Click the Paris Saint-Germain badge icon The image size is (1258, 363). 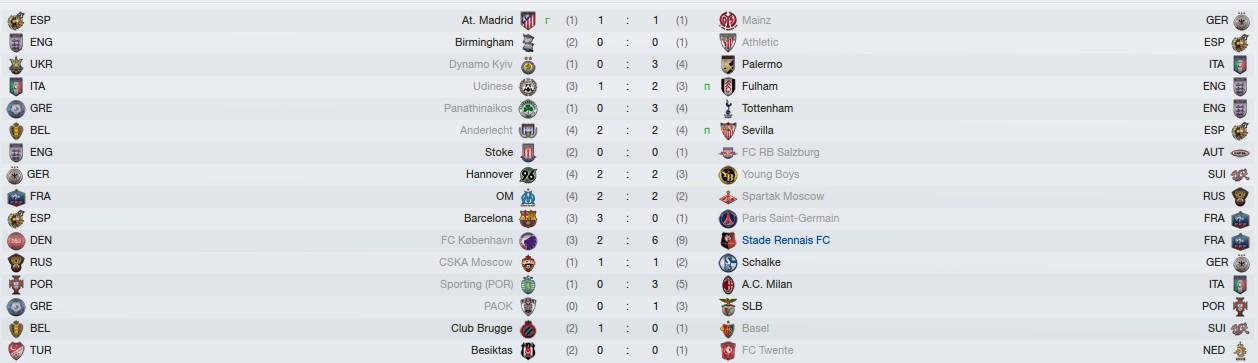[x=728, y=218]
